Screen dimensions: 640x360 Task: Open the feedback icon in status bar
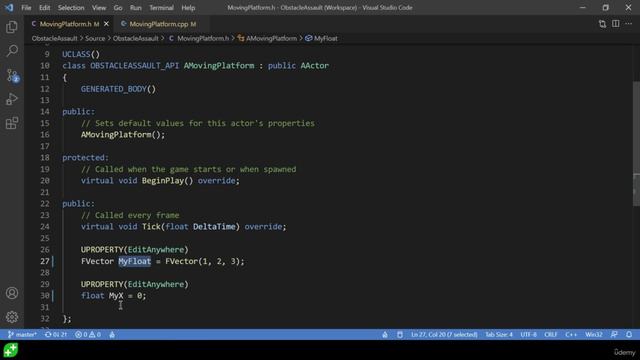(x=614, y=335)
